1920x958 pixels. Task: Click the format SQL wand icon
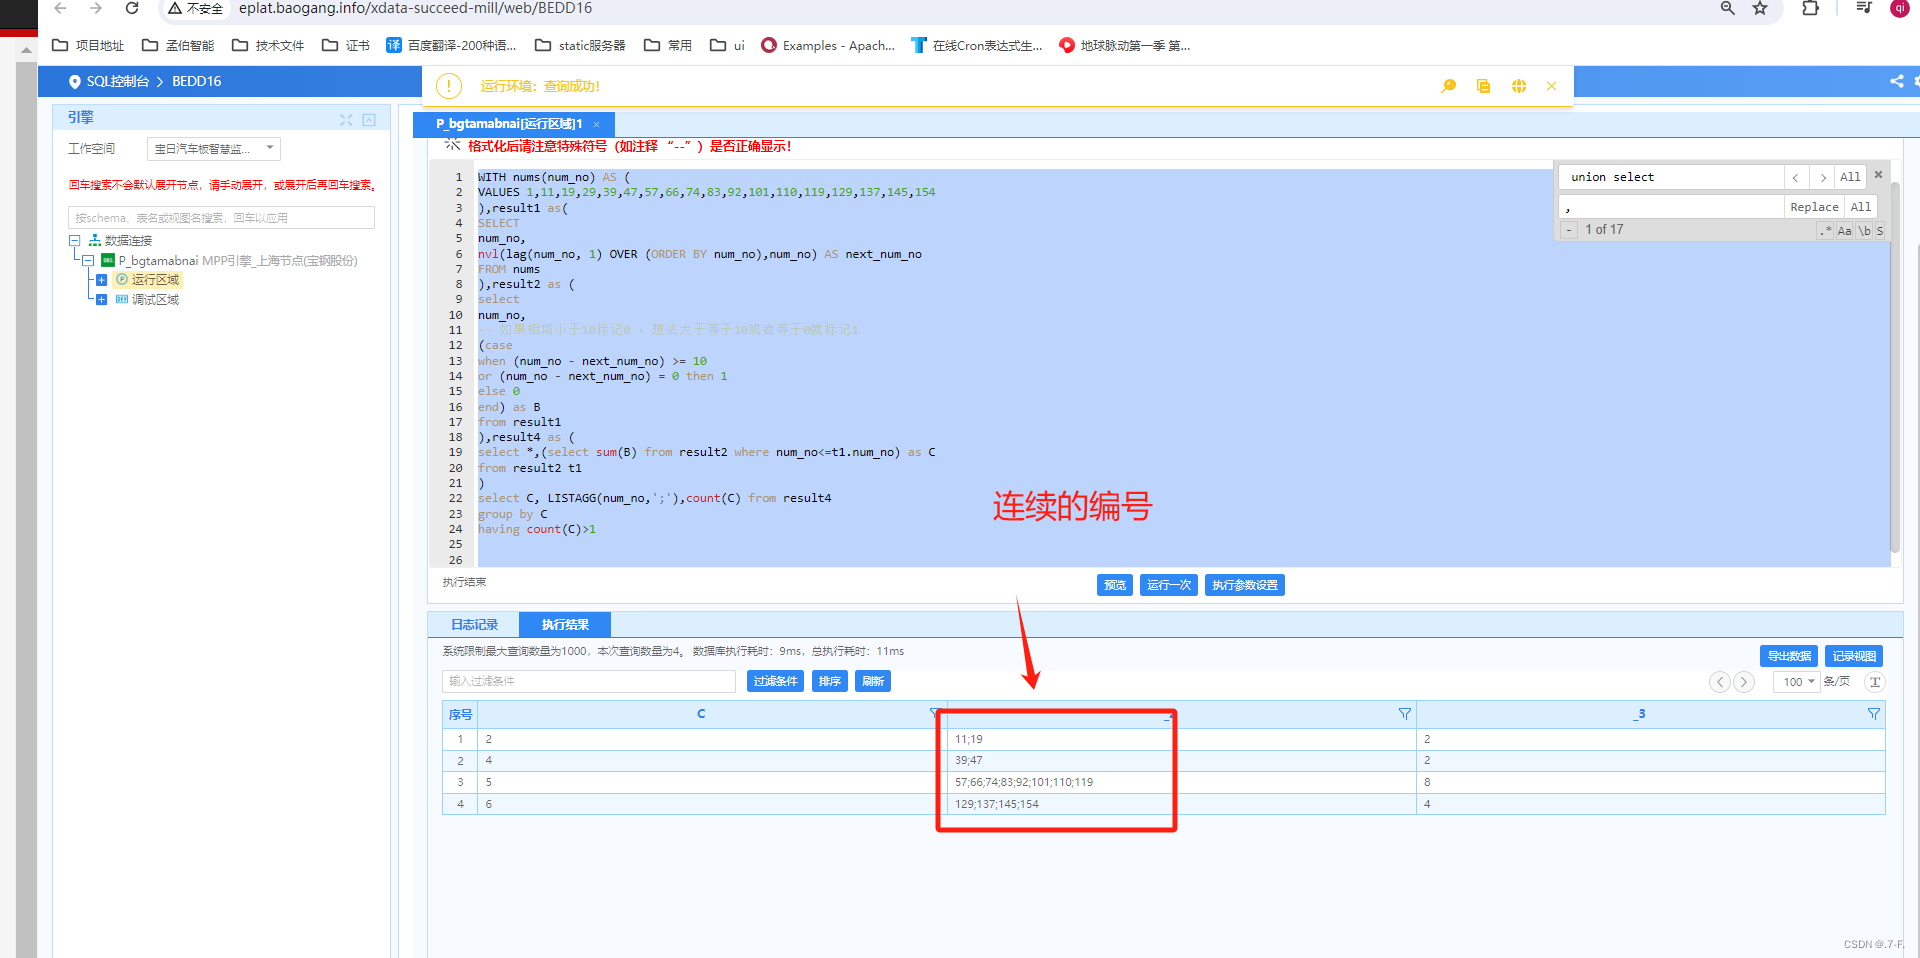point(452,146)
